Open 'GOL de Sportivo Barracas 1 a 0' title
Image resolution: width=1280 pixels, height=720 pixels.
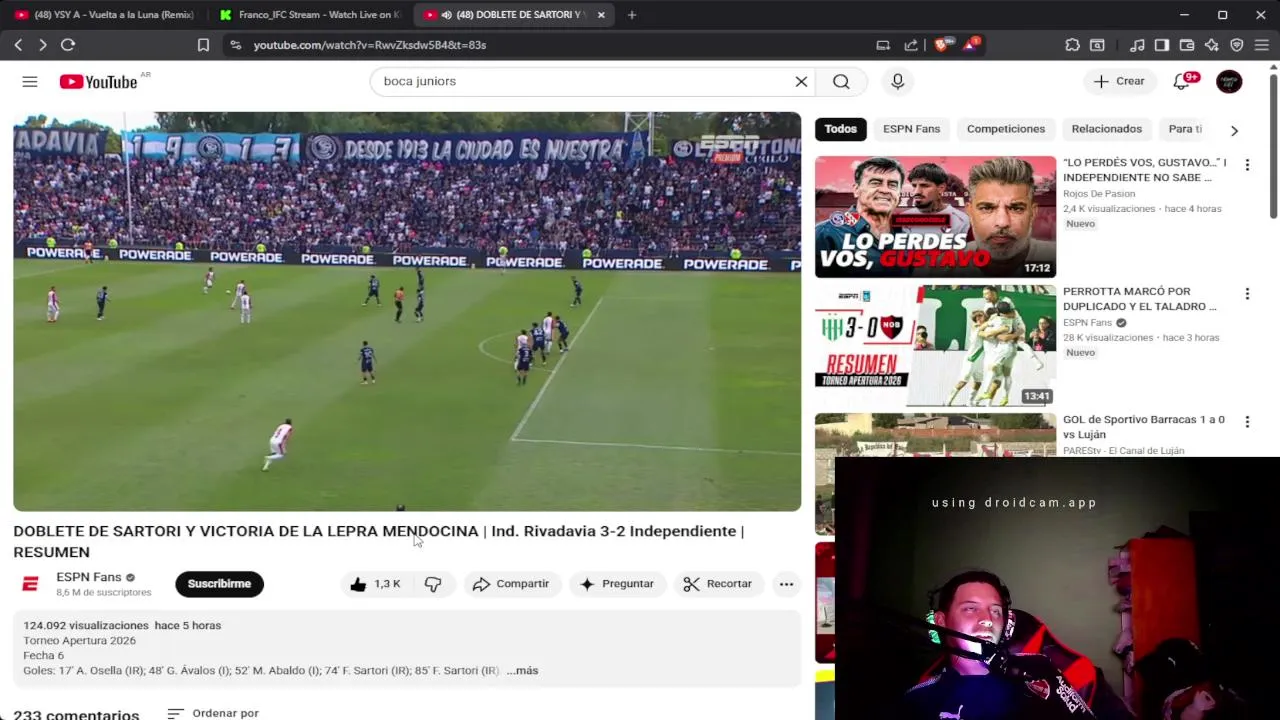pos(1144,427)
